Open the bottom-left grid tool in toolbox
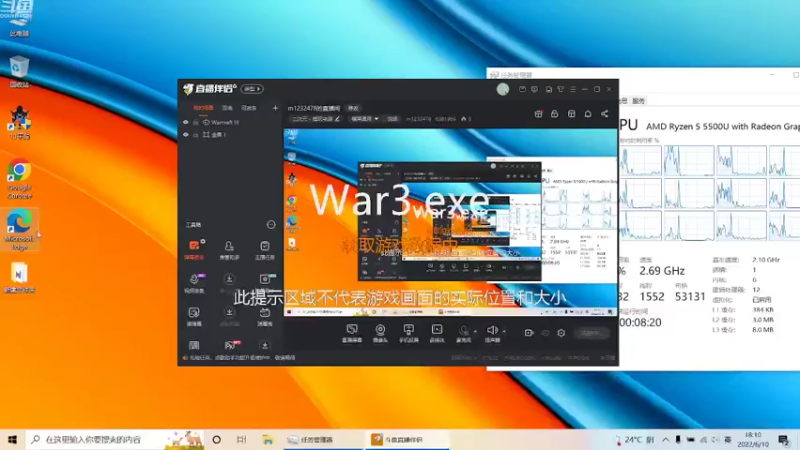 [194, 345]
